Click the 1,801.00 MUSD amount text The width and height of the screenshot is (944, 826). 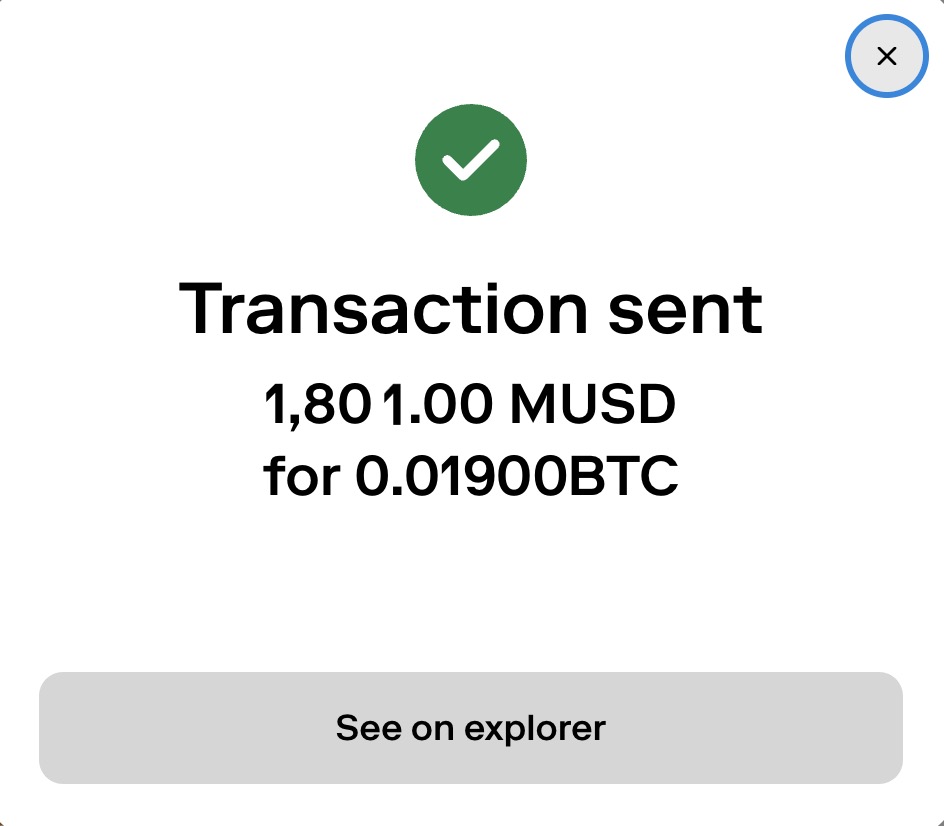coord(471,407)
